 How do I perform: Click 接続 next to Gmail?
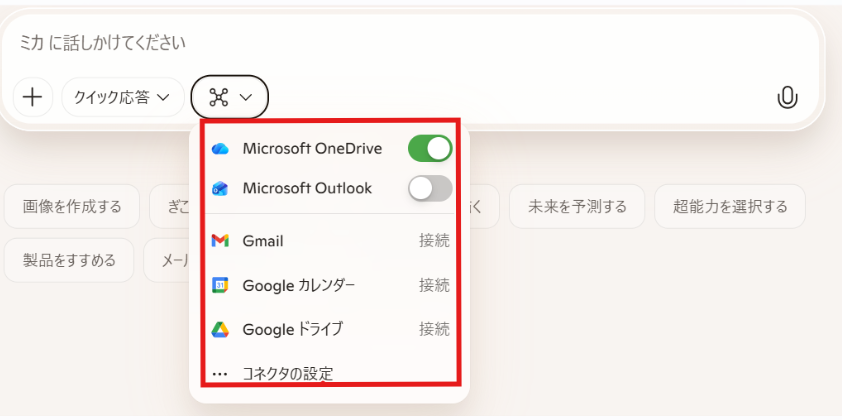point(434,241)
